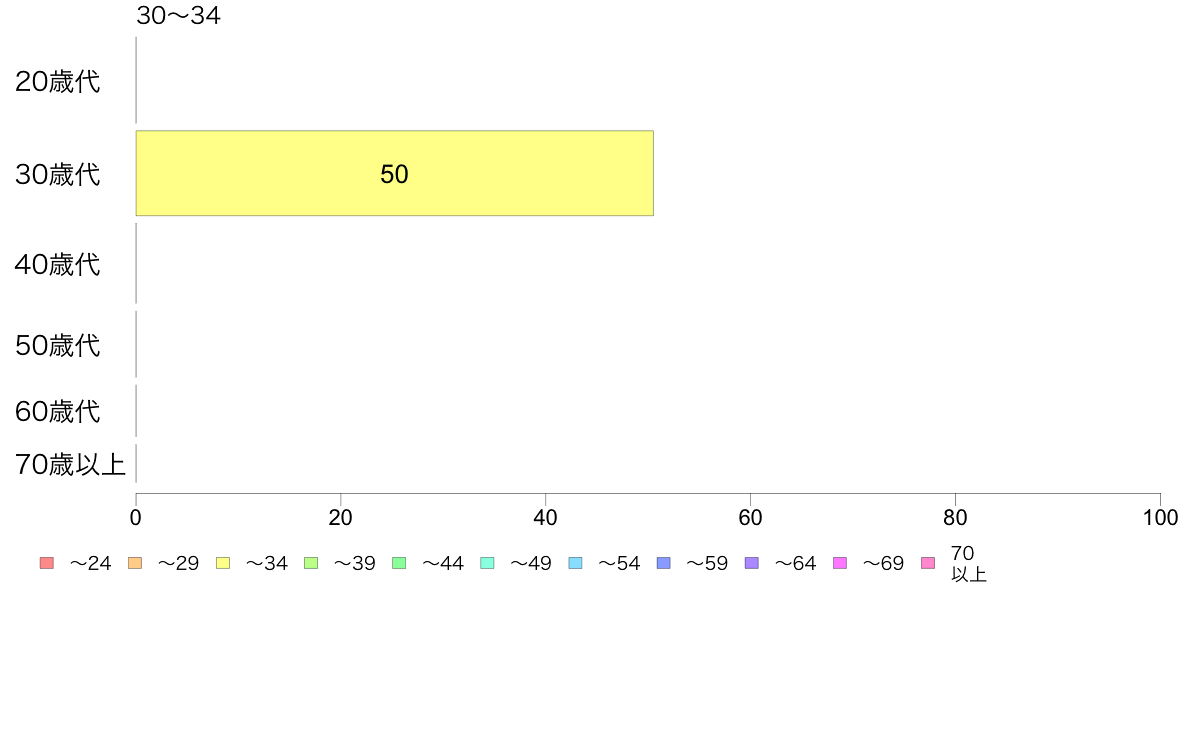Select the 20歳代 axis label
Viewport: 1188px width, 736px height.
coord(58,82)
